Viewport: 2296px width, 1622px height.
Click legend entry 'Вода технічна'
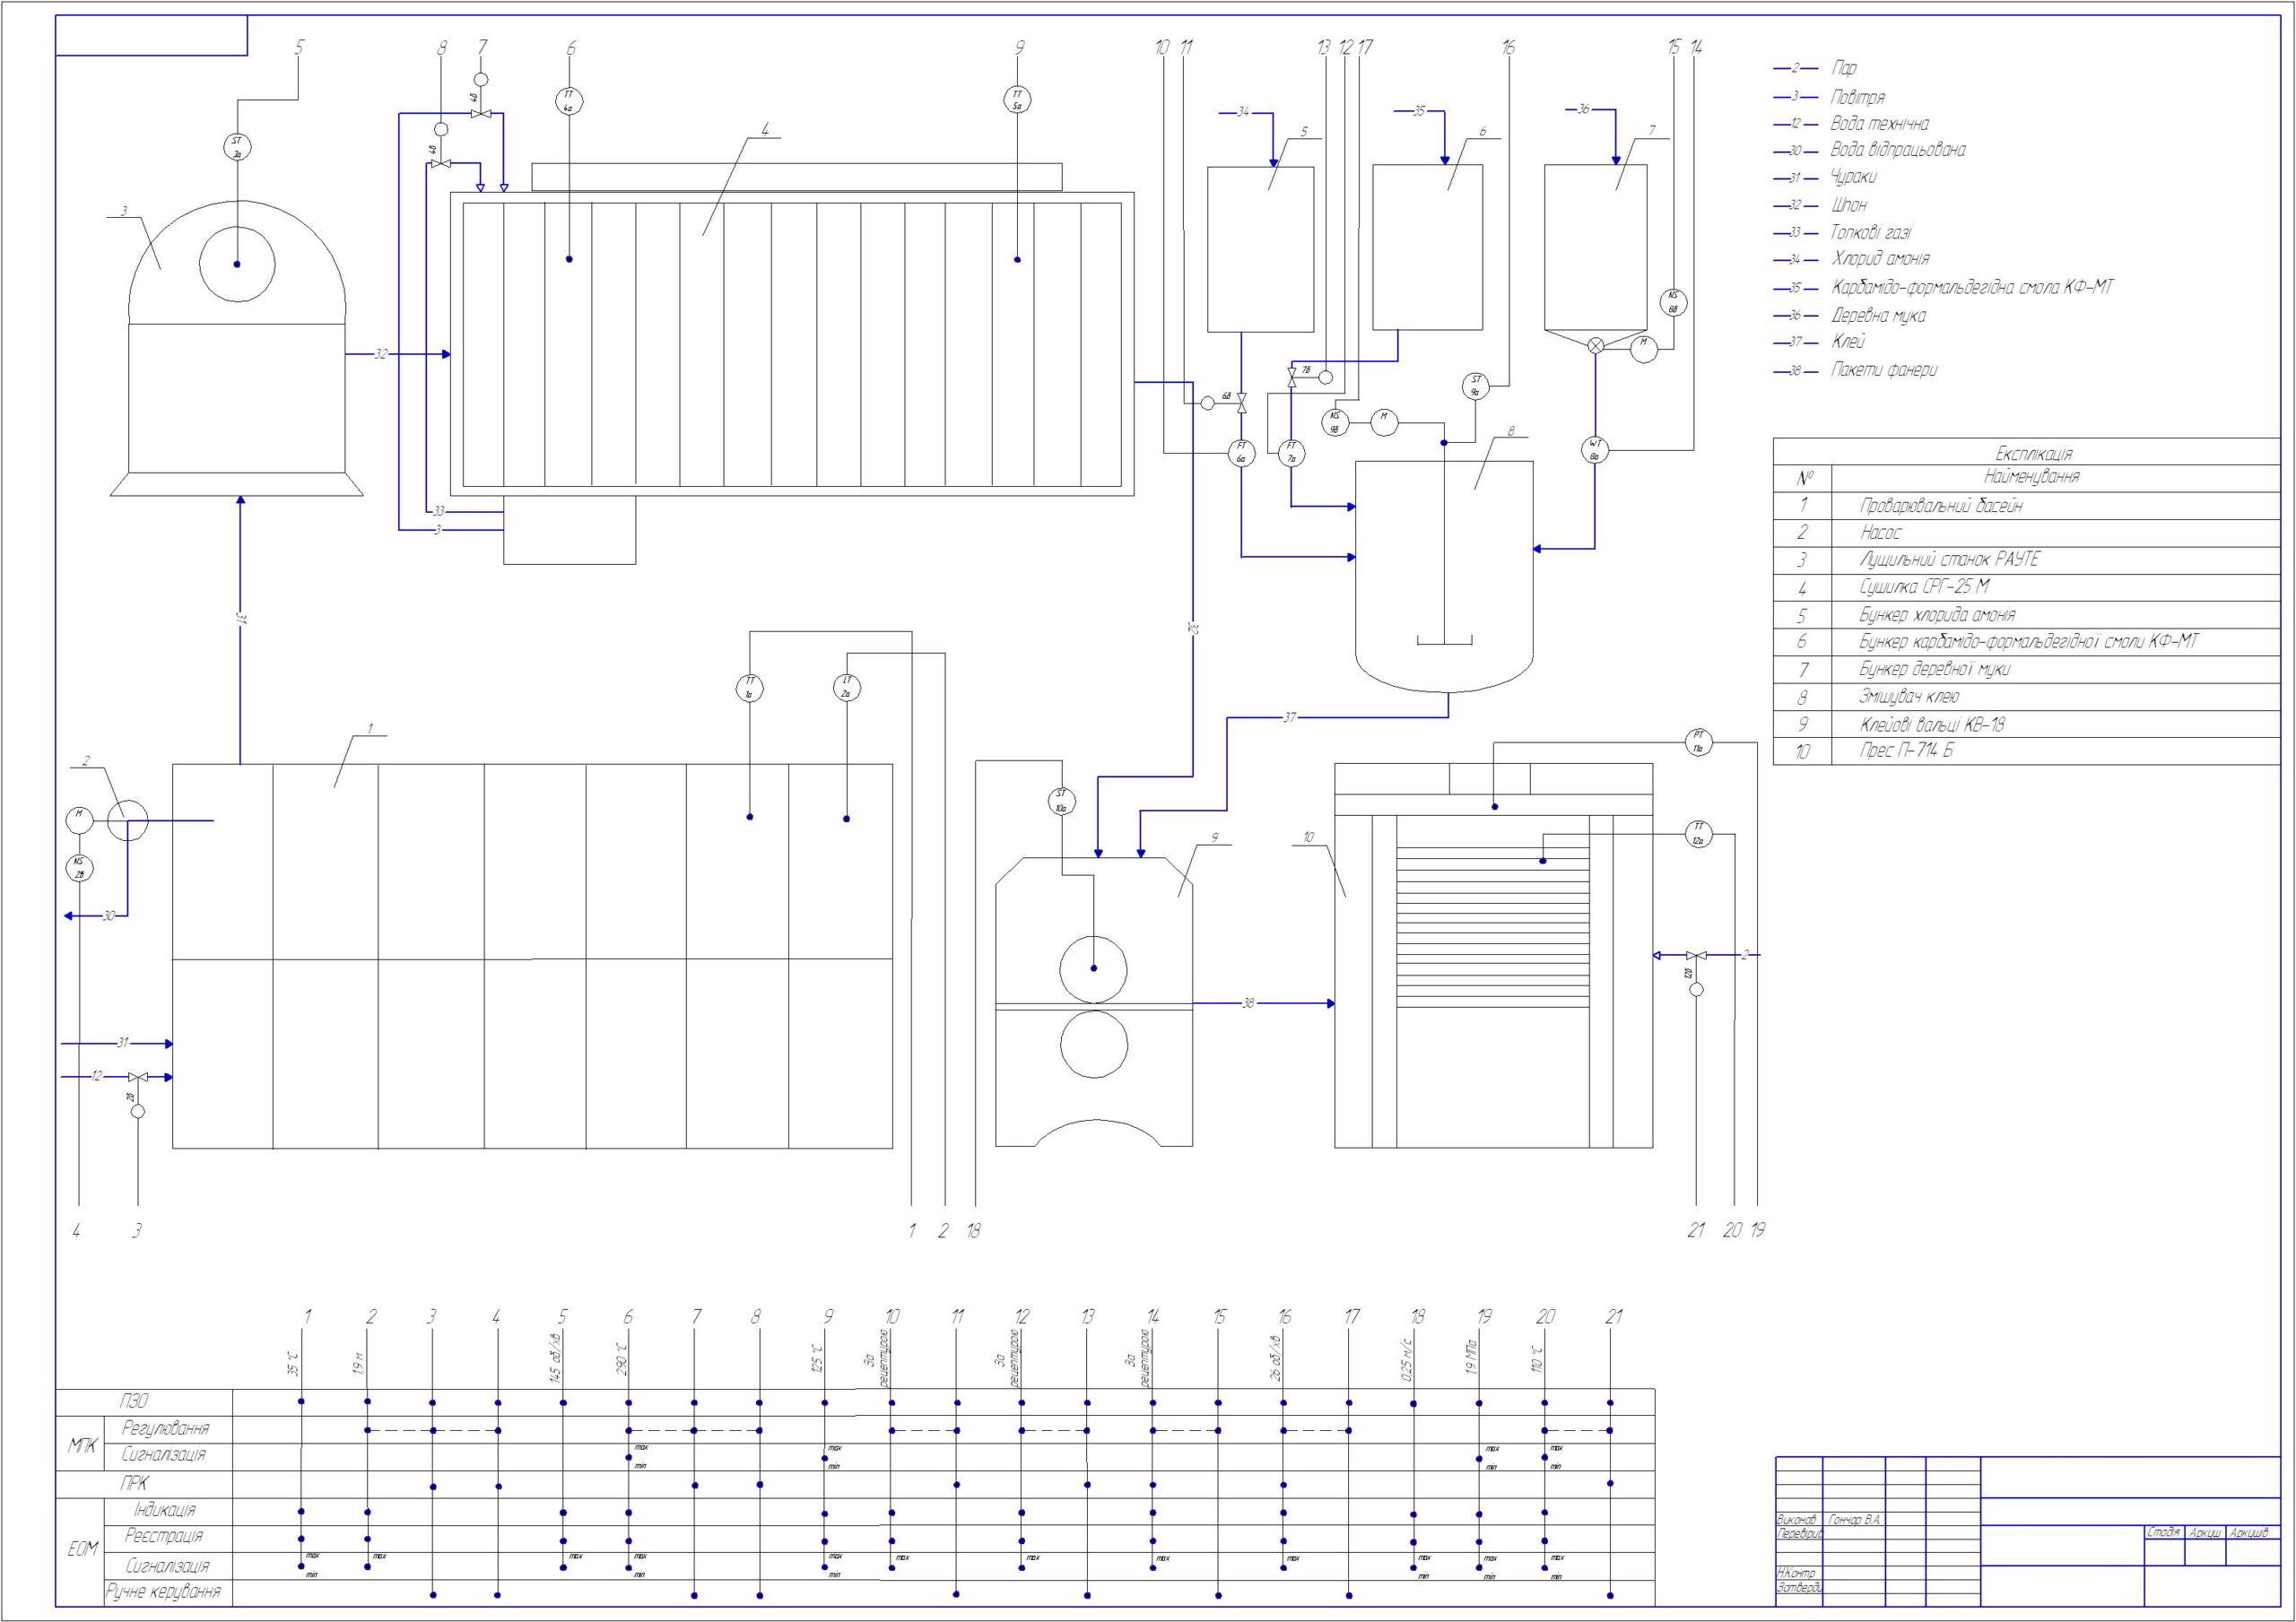(1880, 124)
